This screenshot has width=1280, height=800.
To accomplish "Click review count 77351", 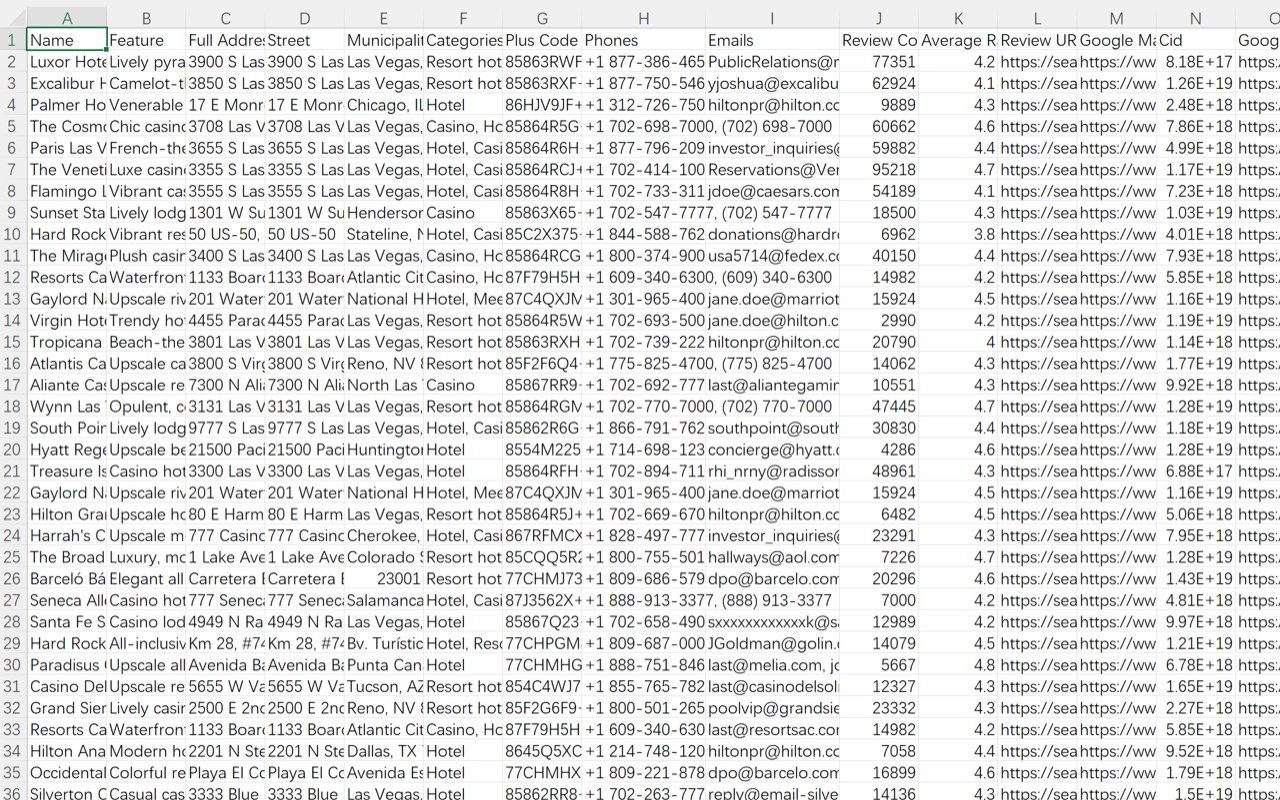I will click(x=879, y=61).
